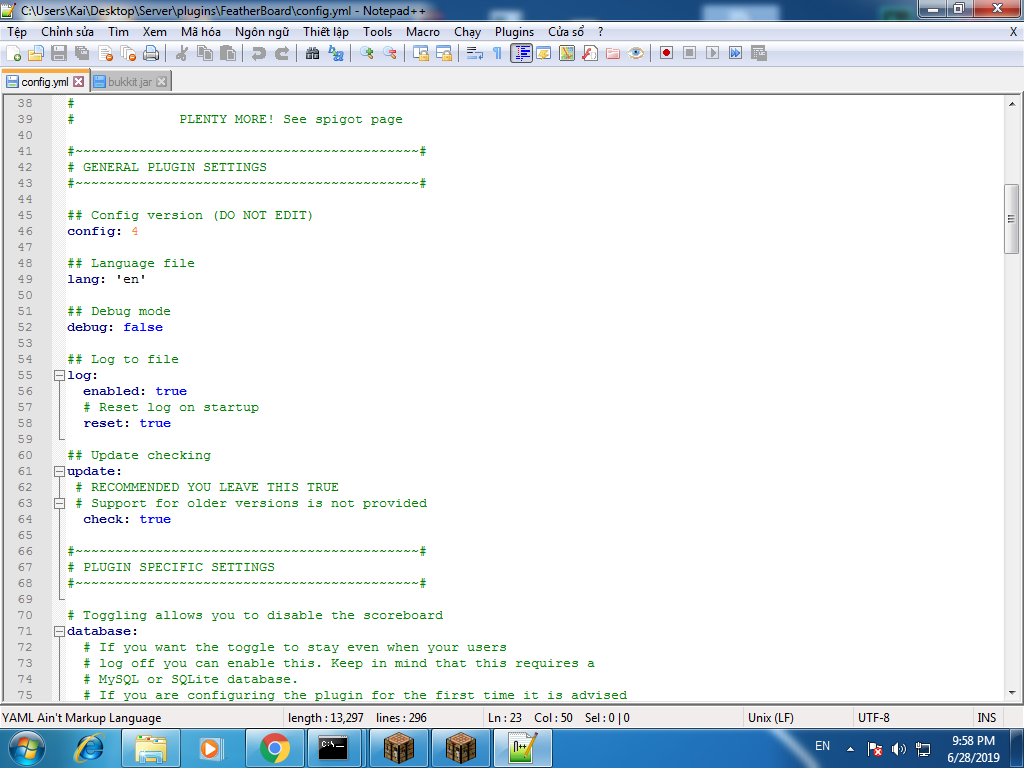1024x768 pixels.
Task: Zoom out with the magnifier minus icon
Action: coord(390,54)
